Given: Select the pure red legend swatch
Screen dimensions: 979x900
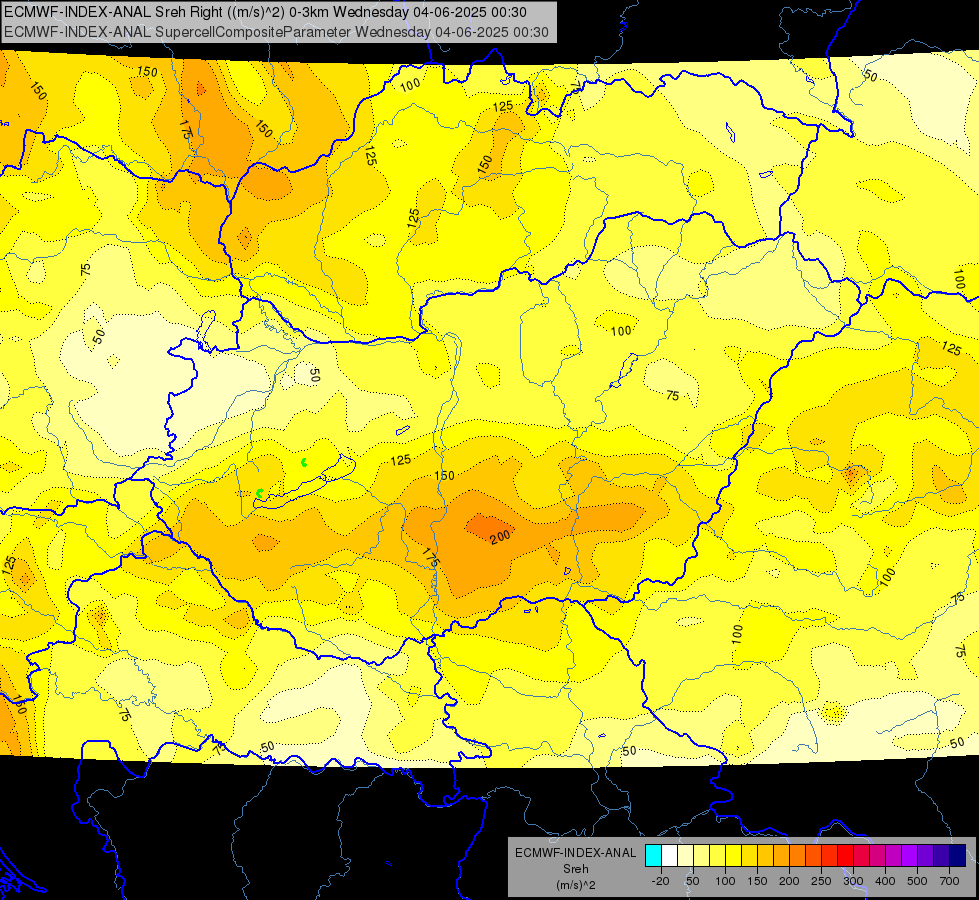Looking at the screenshot, I should pyautogui.click(x=846, y=855).
